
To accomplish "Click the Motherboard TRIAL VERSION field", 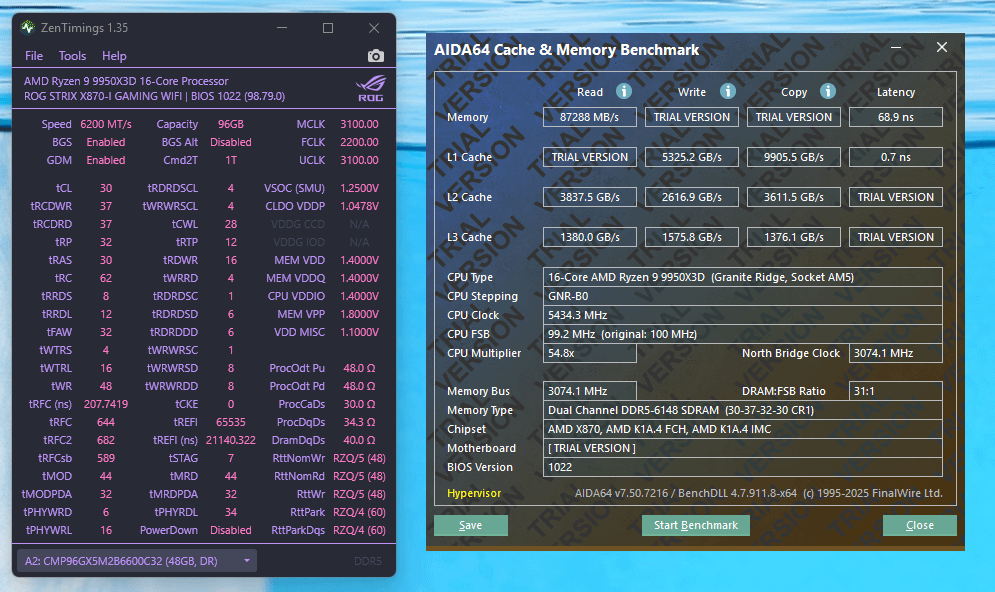I will pyautogui.click(x=742, y=449).
